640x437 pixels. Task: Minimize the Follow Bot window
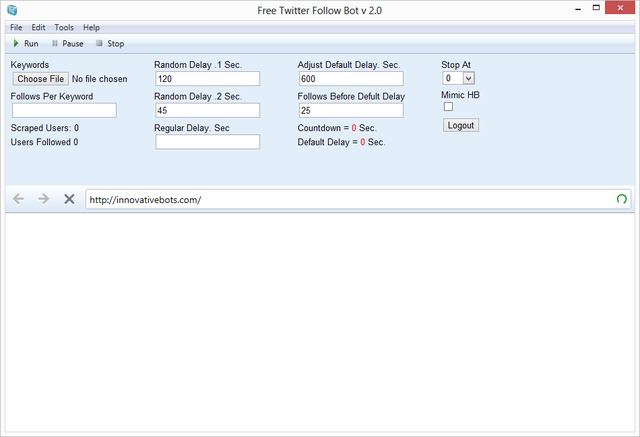578,9
